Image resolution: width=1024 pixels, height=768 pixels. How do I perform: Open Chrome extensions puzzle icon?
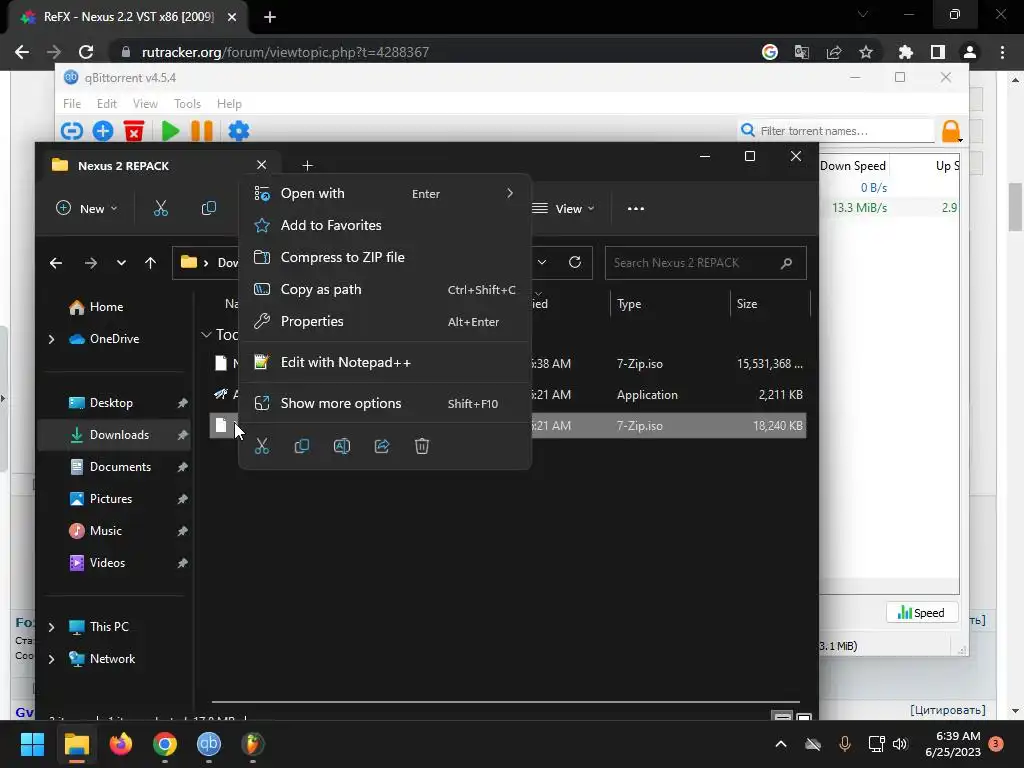pyautogui.click(x=906, y=52)
